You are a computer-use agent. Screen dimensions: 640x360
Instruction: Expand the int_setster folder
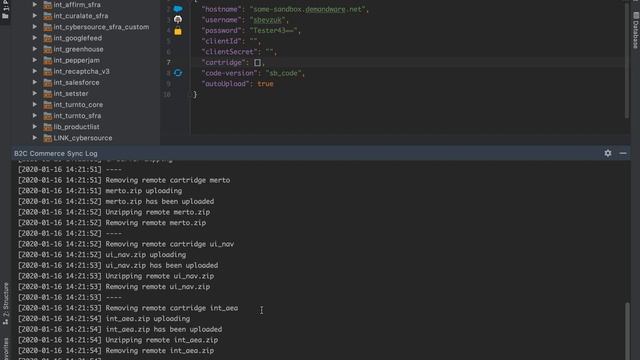point(35,93)
